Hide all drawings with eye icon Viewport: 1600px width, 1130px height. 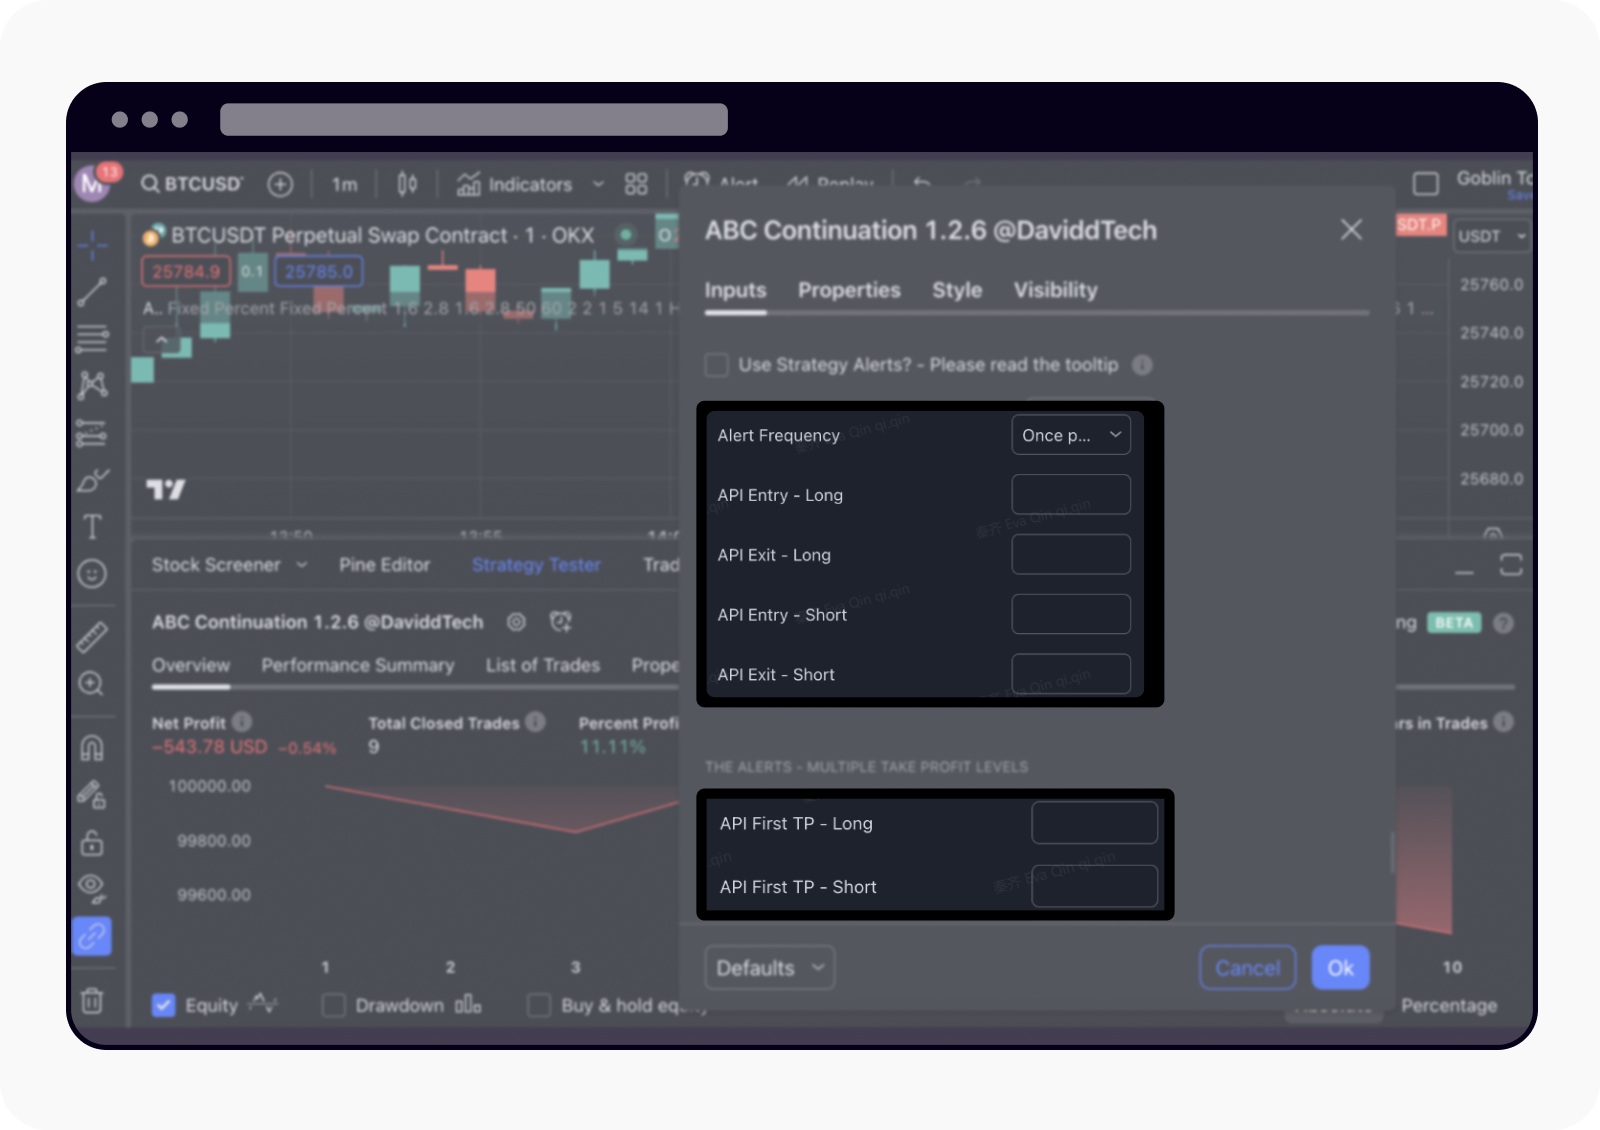[x=92, y=887]
